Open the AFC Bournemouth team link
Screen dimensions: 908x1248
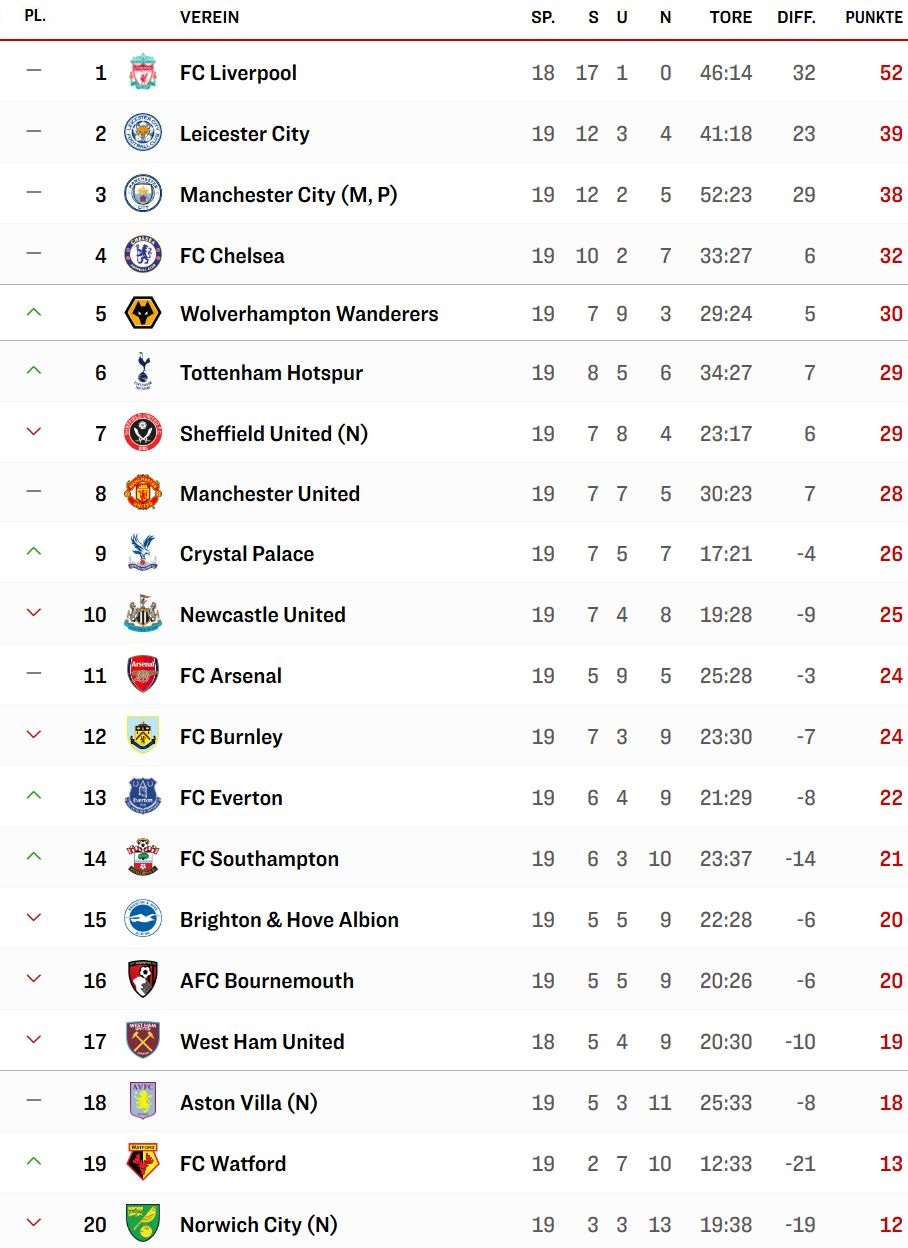pos(267,981)
